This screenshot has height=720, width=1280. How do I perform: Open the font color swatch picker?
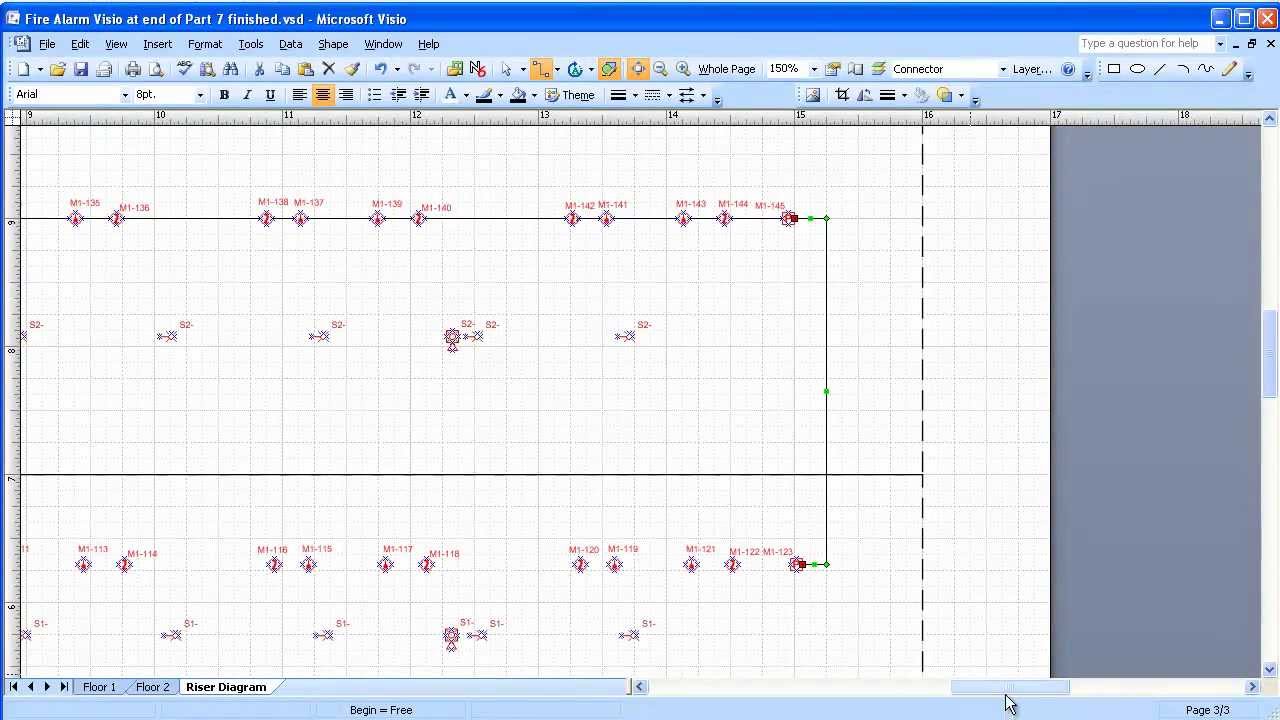coord(450,94)
